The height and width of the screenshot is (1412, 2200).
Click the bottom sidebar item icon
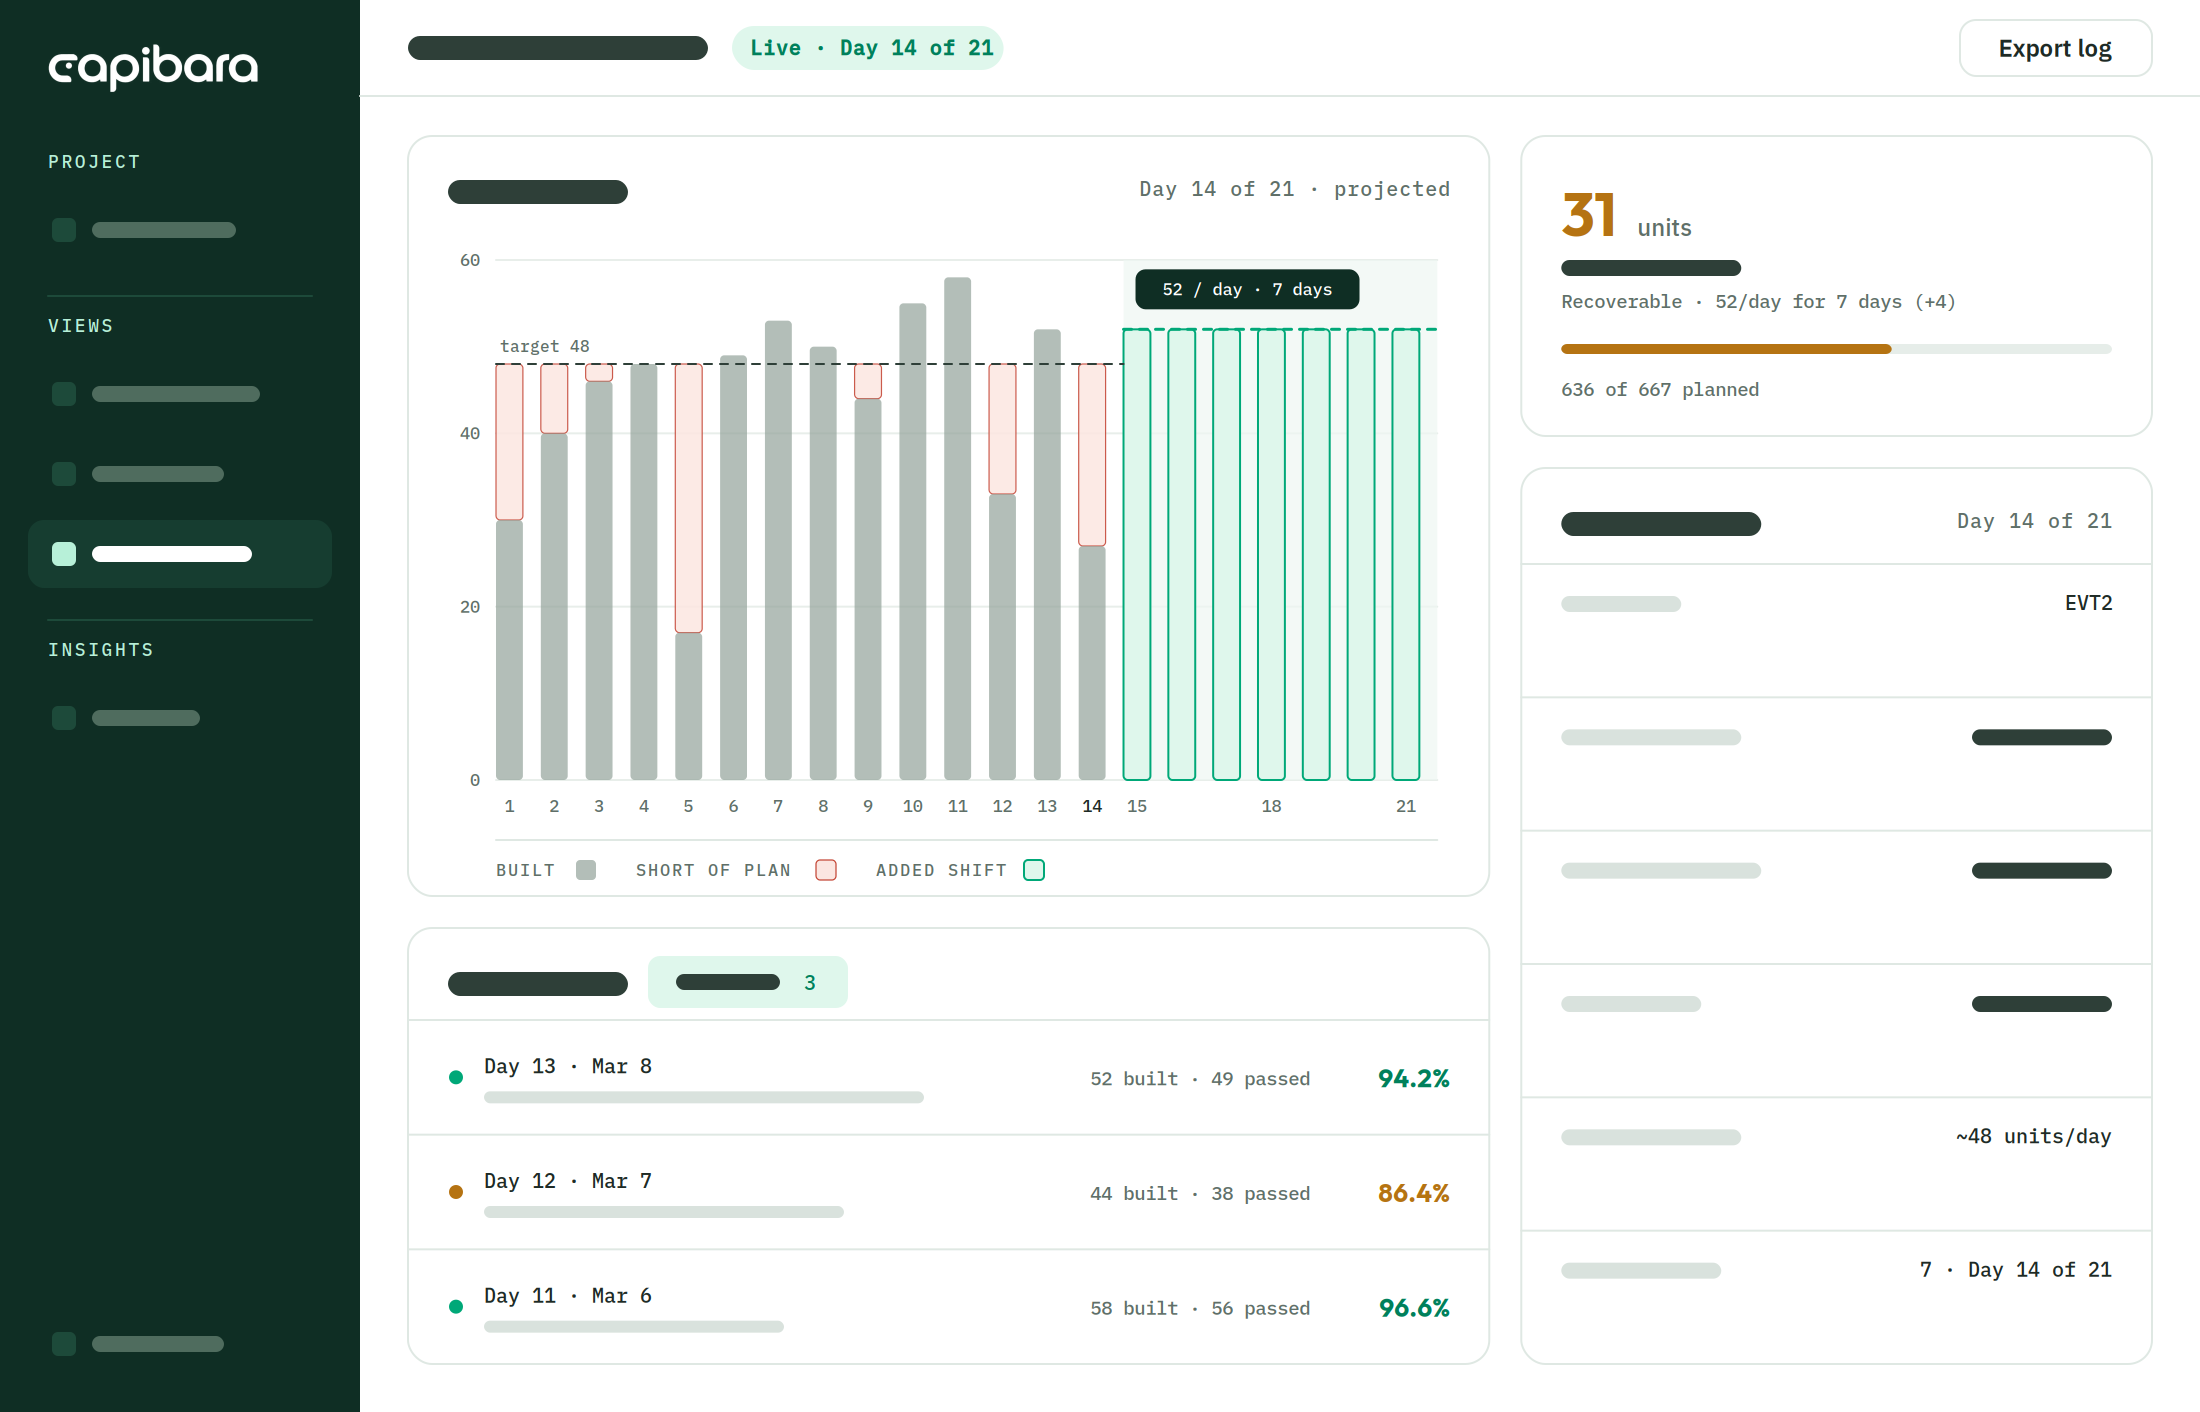64,1344
